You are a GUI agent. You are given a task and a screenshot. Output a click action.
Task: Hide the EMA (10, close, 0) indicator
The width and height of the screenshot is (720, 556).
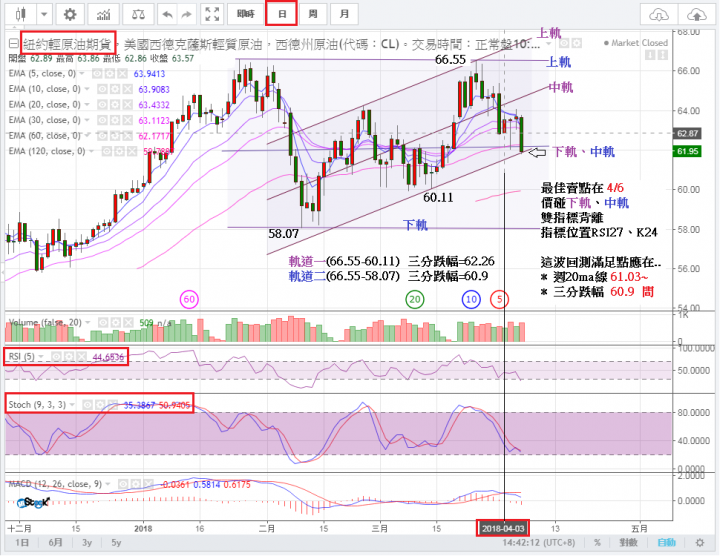102,89
